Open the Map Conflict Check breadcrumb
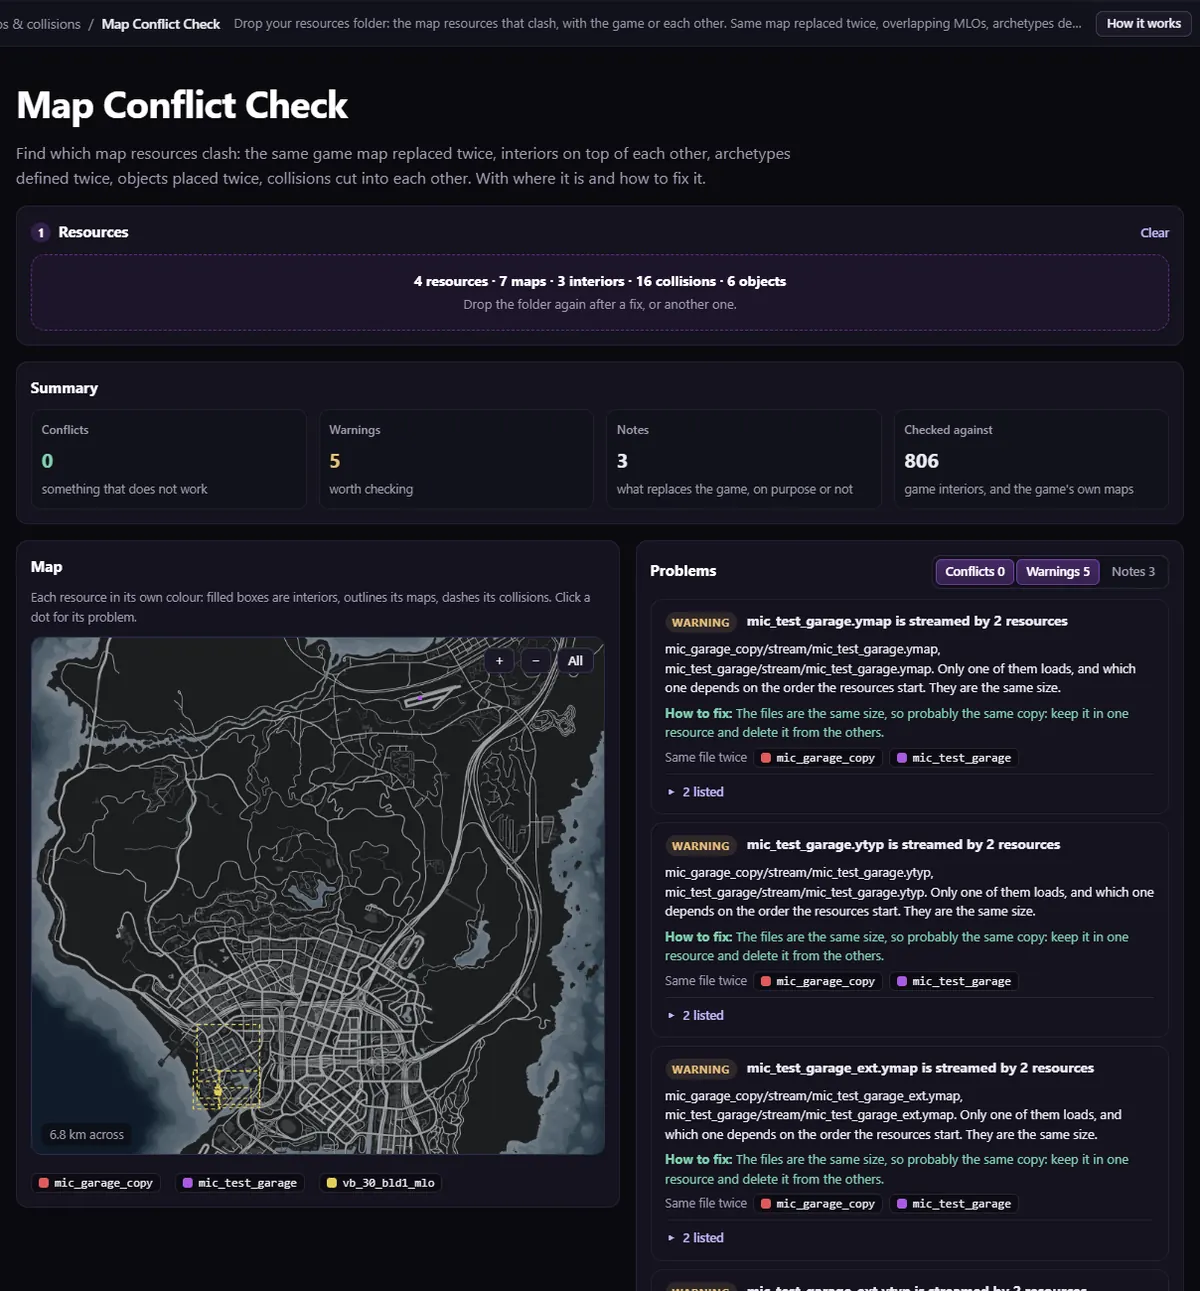This screenshot has height=1291, width=1200. click(x=161, y=23)
